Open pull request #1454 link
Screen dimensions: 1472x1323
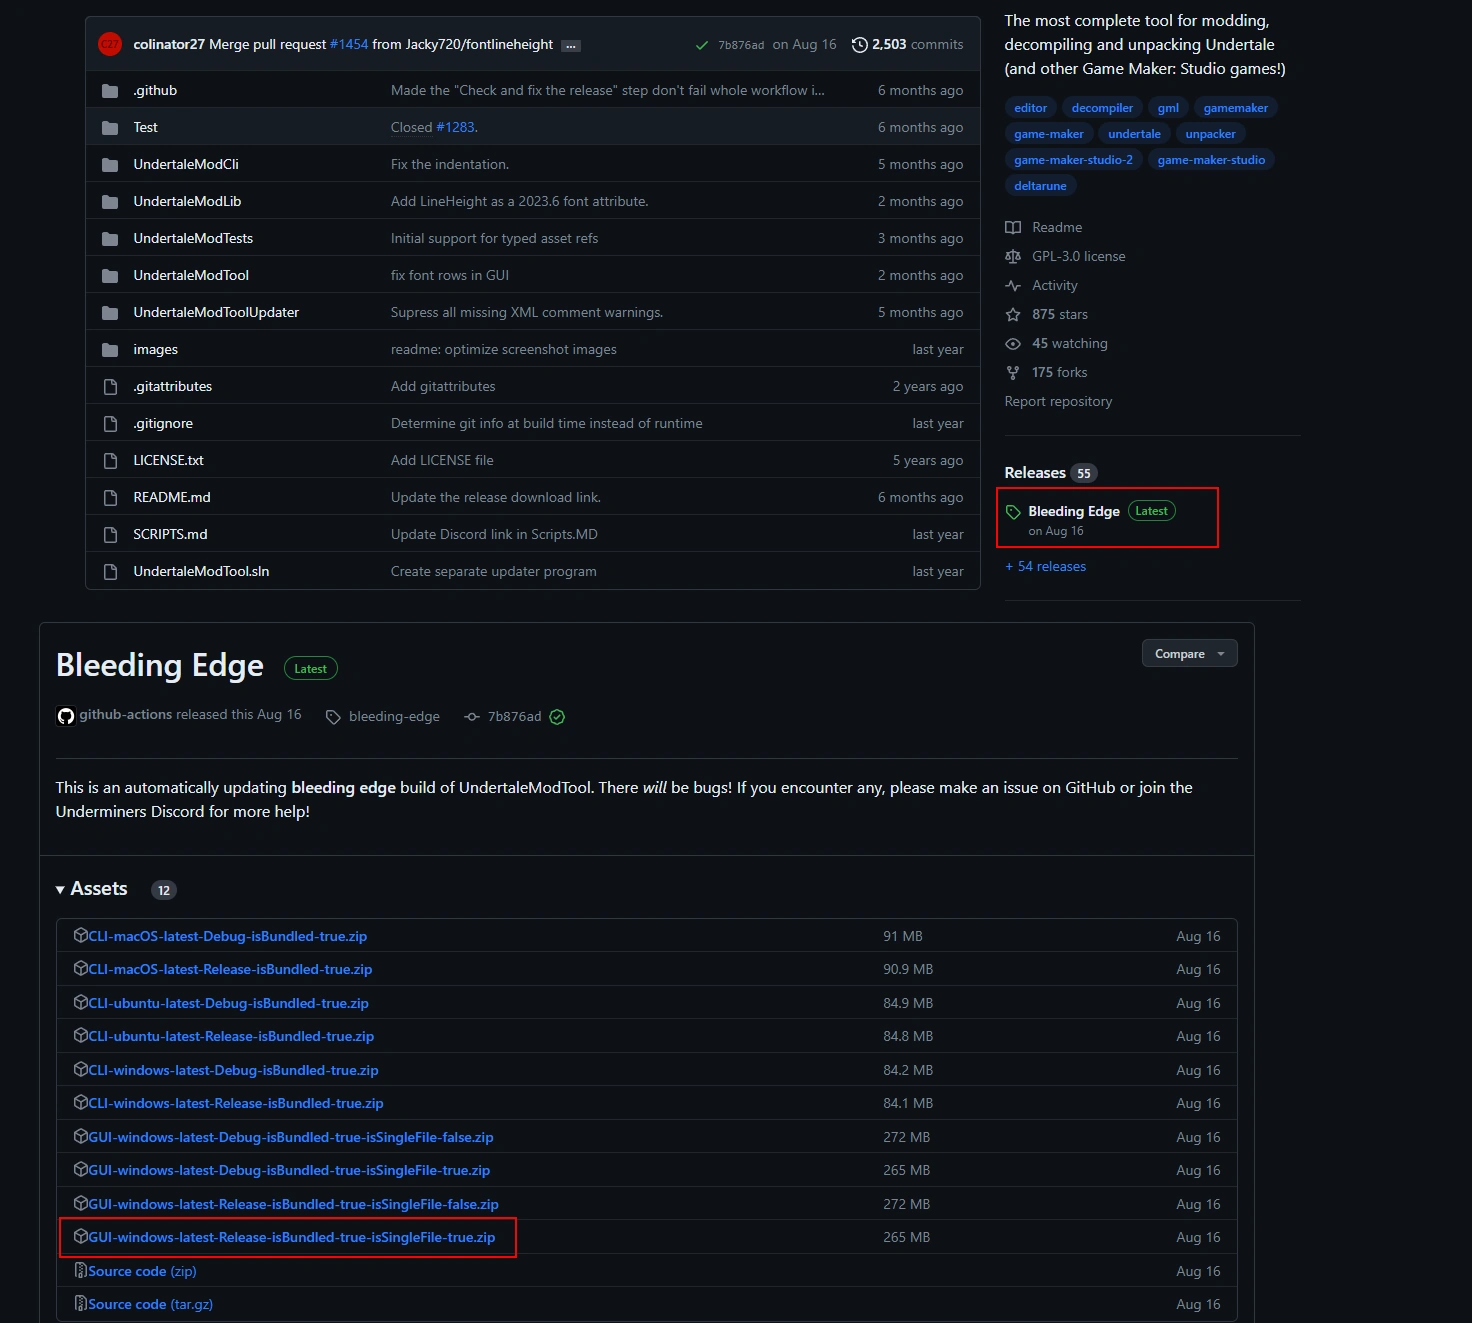349,45
